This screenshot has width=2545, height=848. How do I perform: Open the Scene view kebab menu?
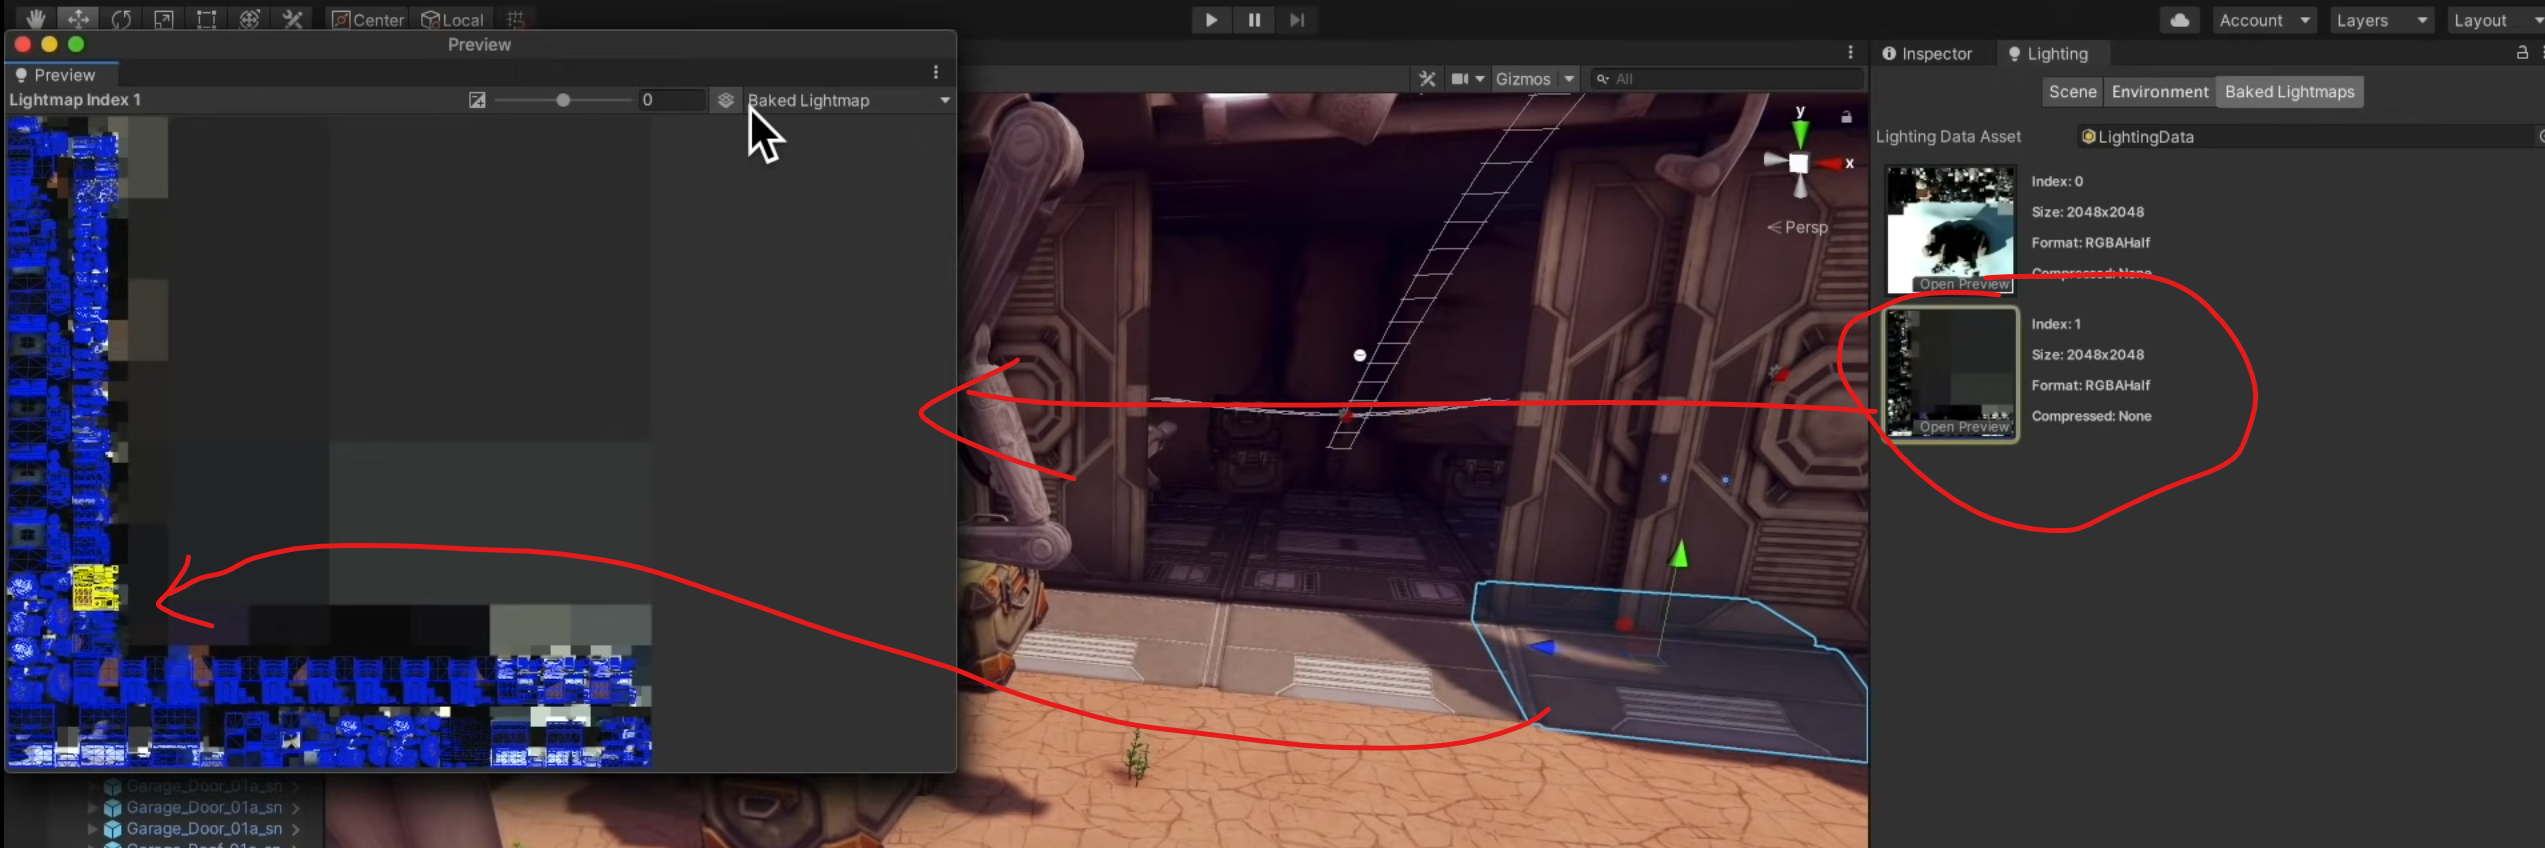[1850, 53]
